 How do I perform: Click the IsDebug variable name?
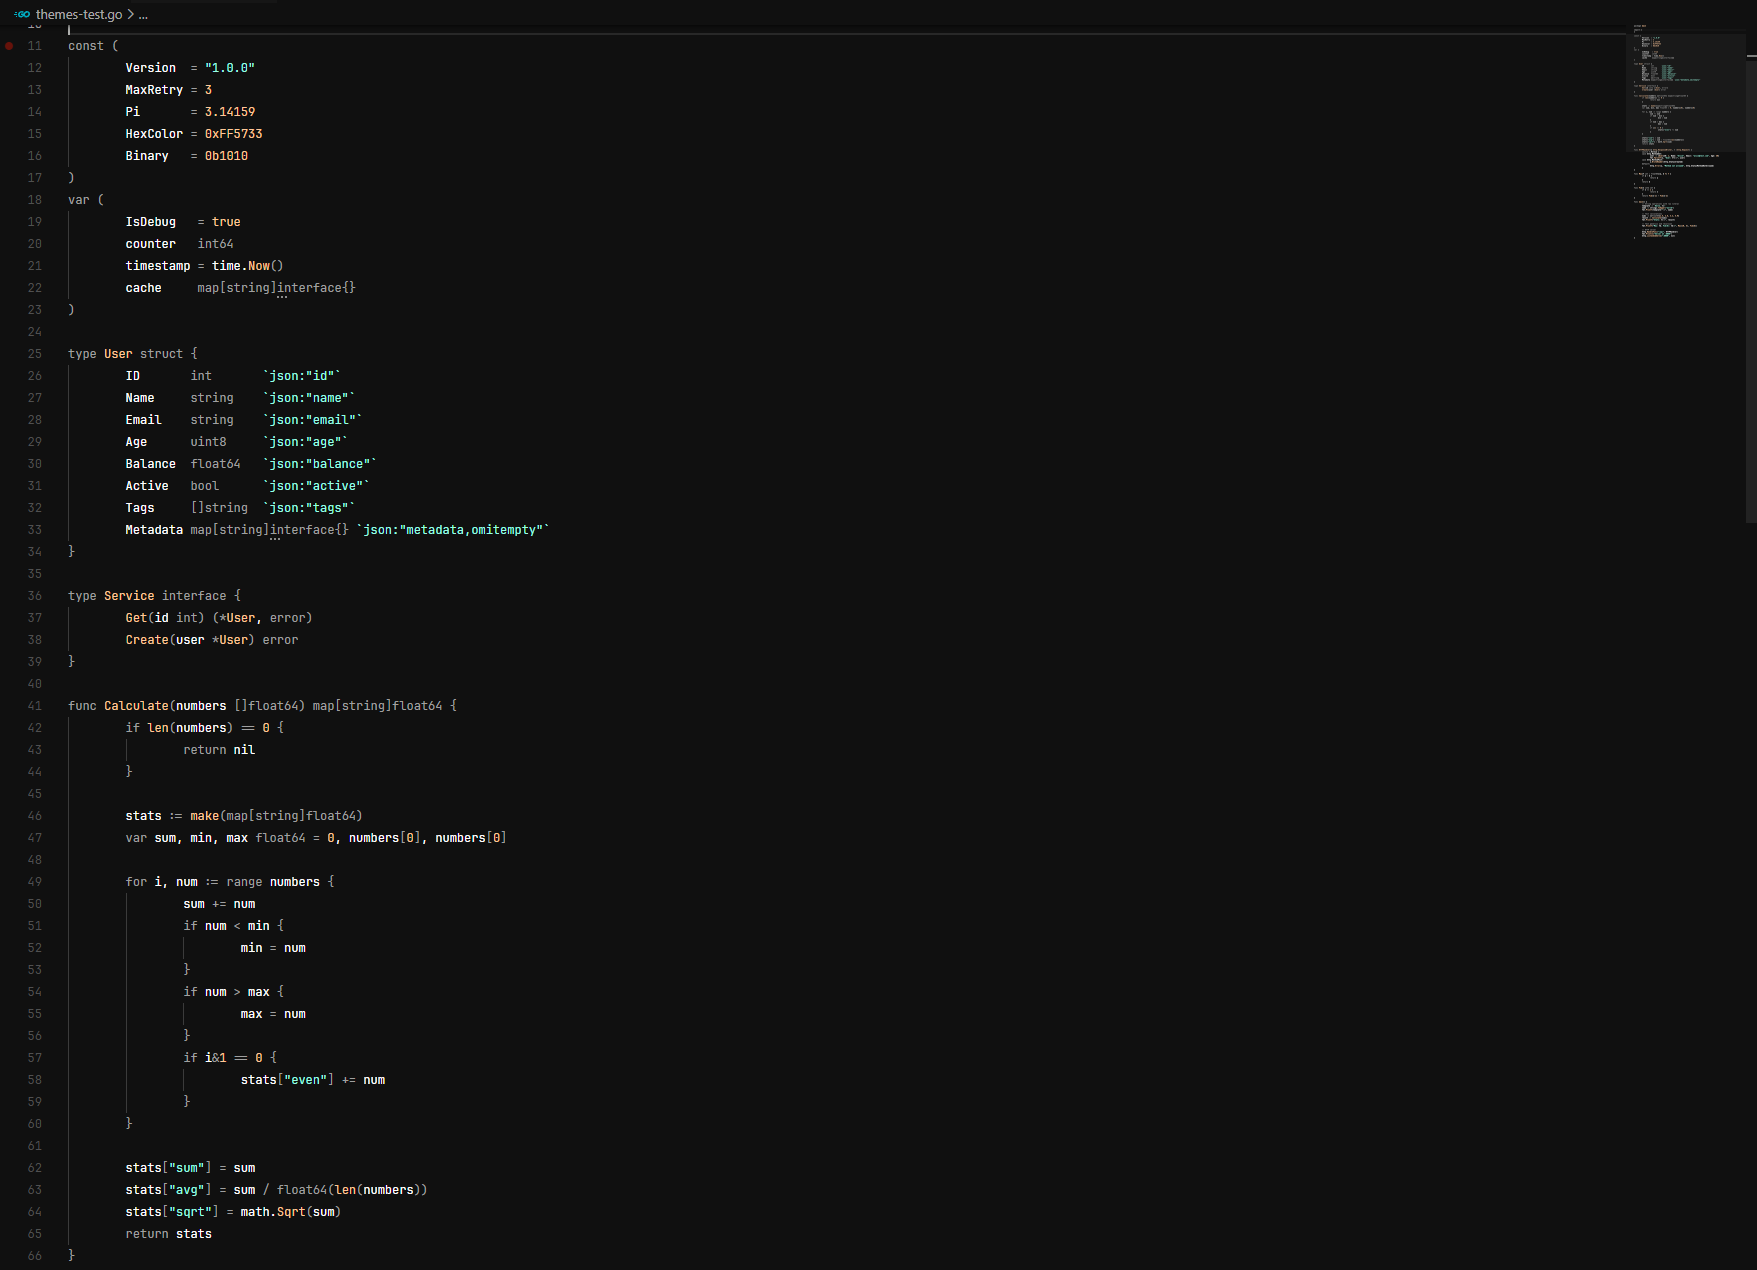tap(150, 222)
